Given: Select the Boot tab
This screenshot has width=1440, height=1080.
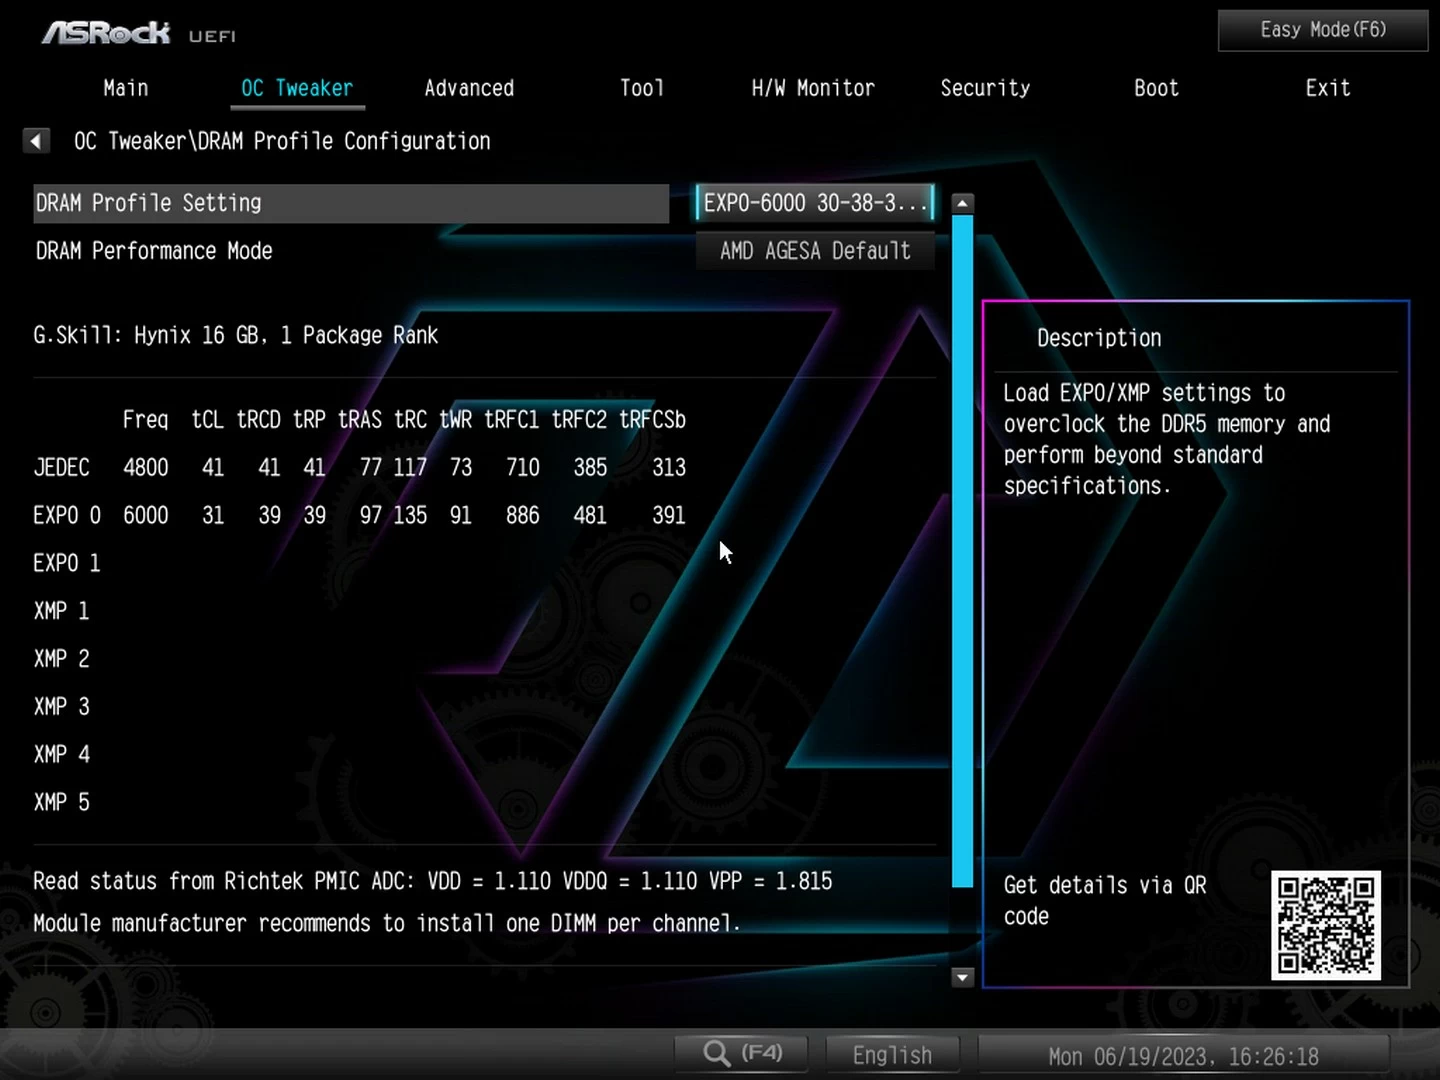Looking at the screenshot, I should [1156, 88].
